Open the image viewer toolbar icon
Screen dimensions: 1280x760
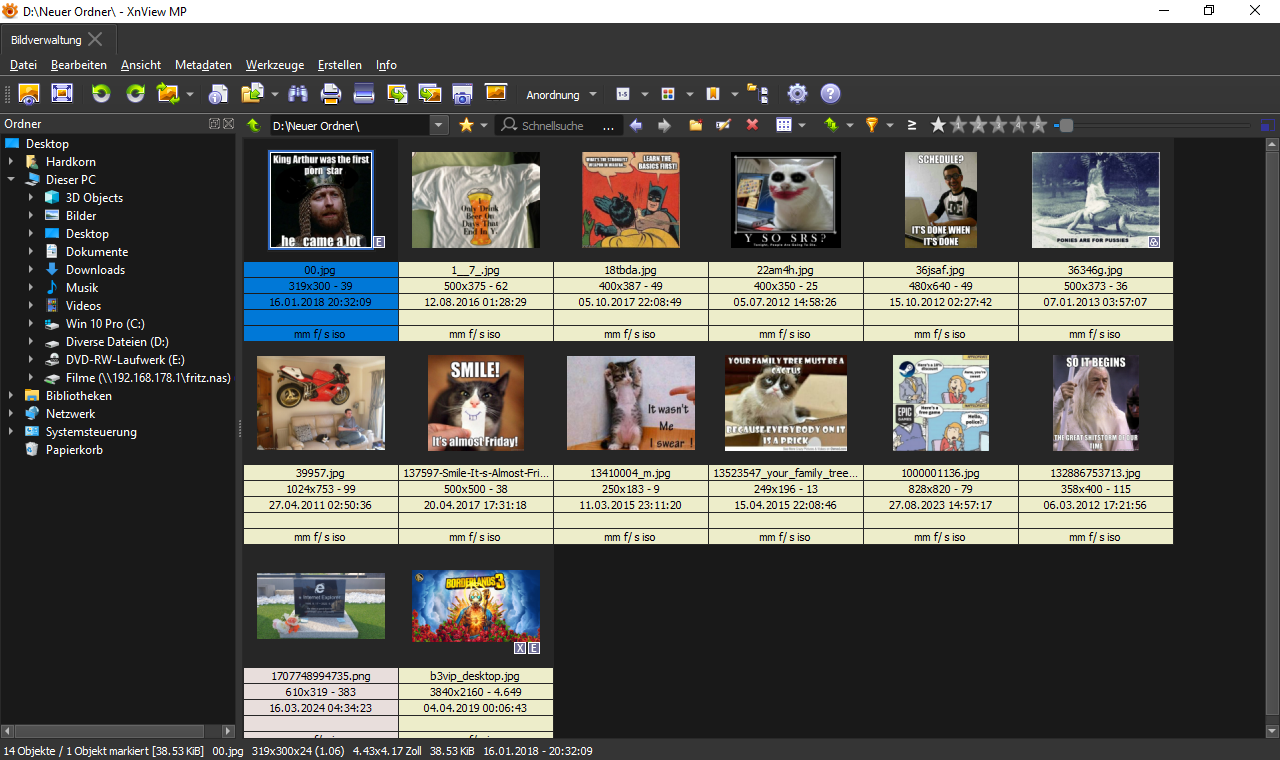(29, 94)
